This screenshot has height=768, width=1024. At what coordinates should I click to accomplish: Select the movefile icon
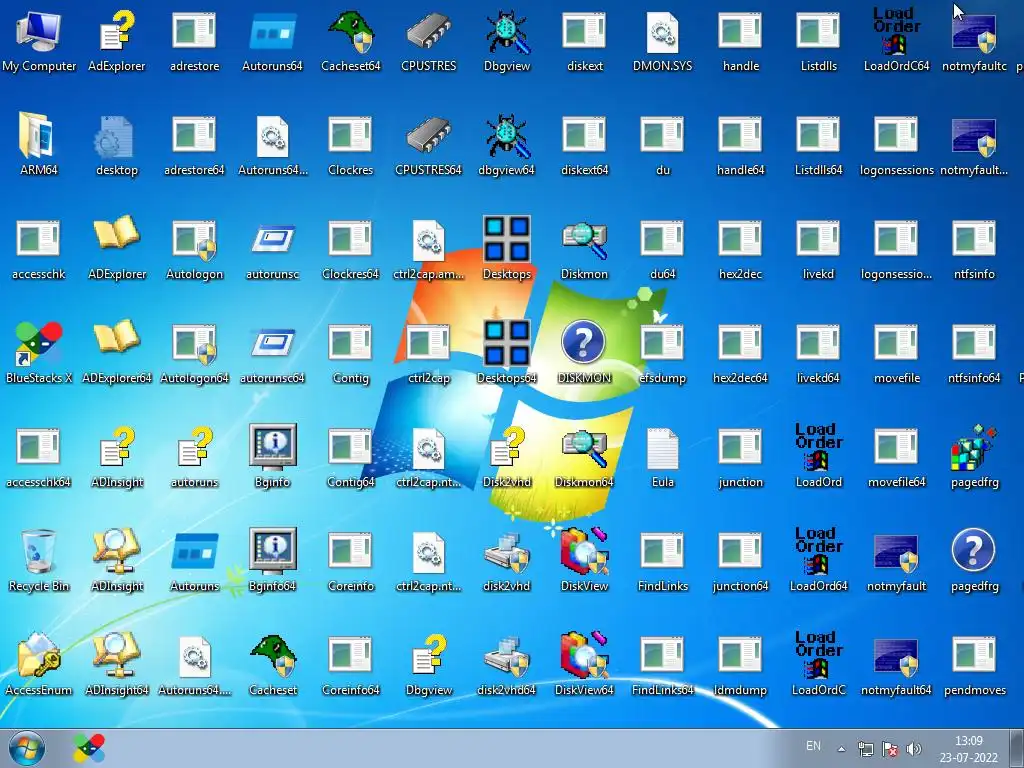(x=896, y=353)
